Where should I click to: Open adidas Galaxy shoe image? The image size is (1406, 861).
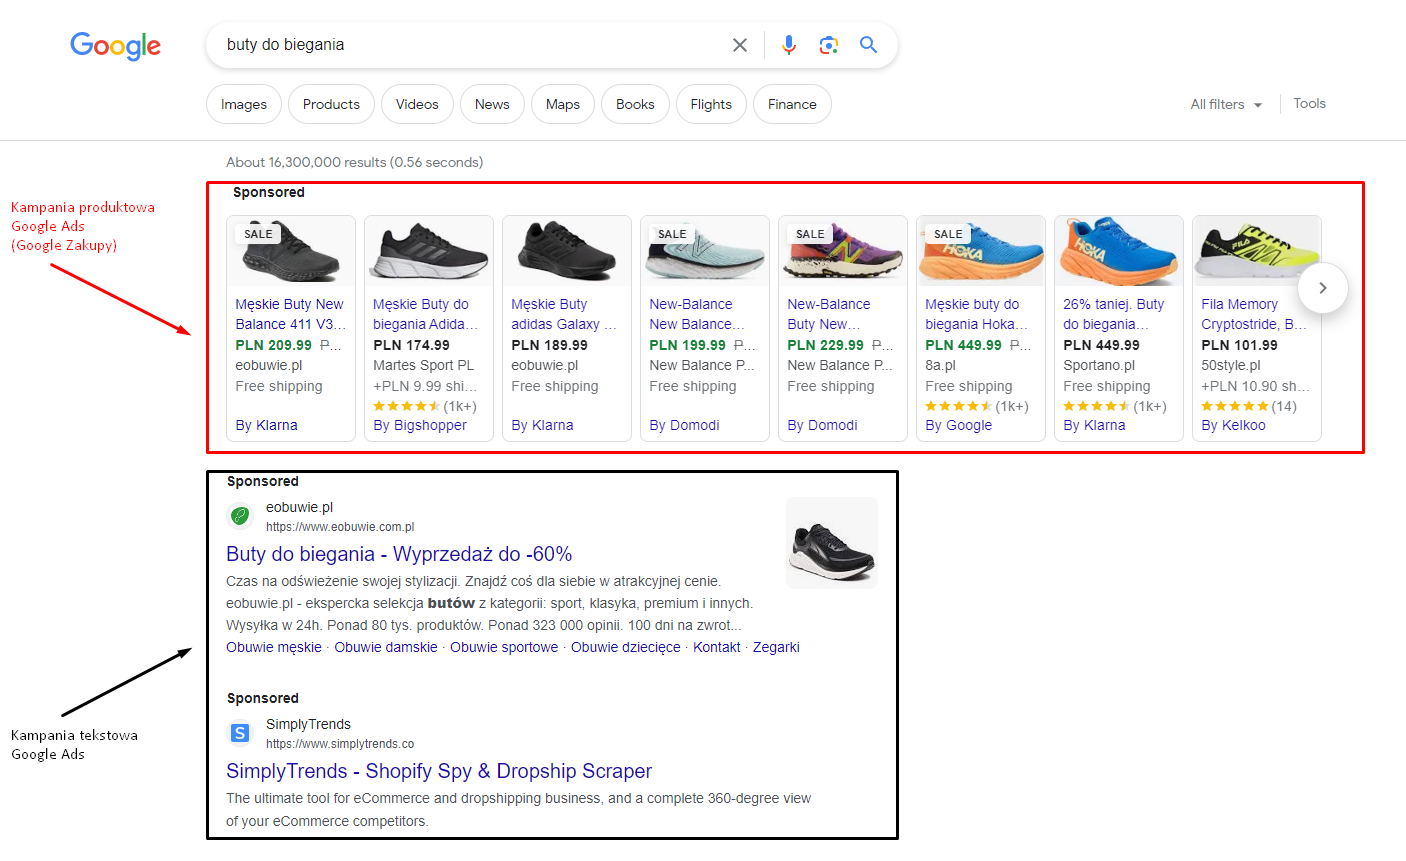pos(567,251)
